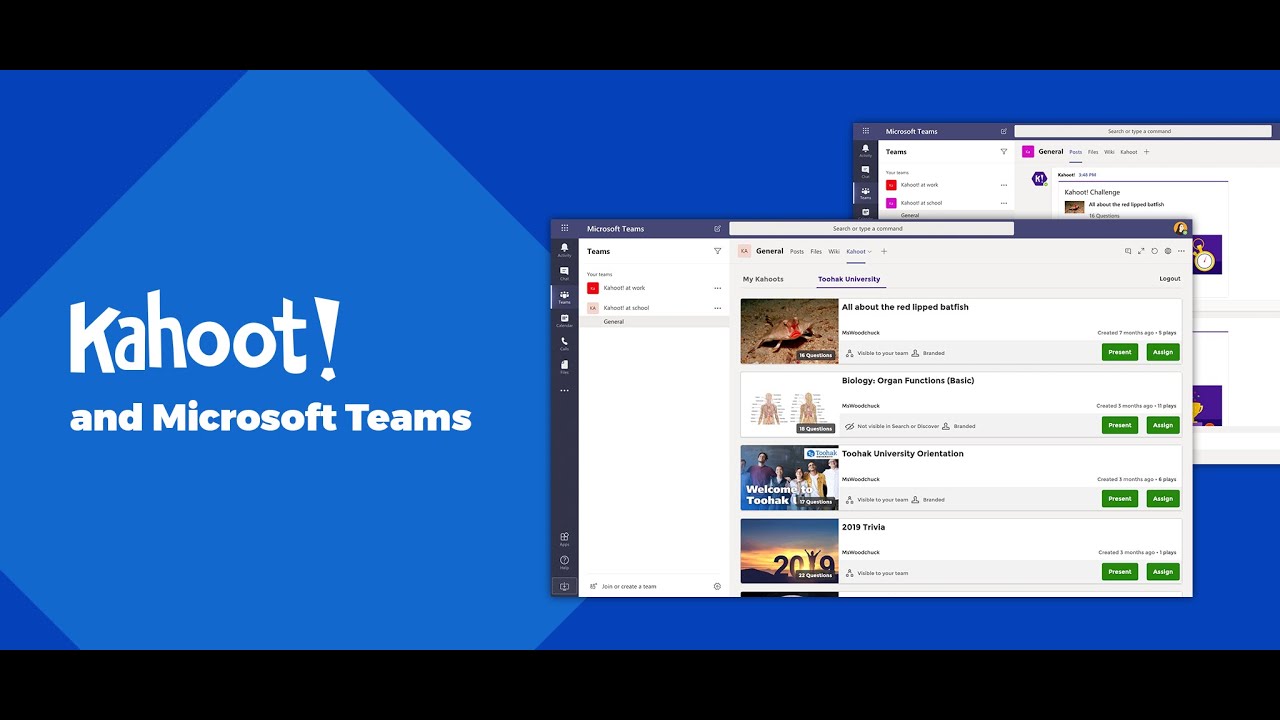Show more apps ellipsis in front sidebar
Screen dimensions: 1280x720
coord(565,390)
